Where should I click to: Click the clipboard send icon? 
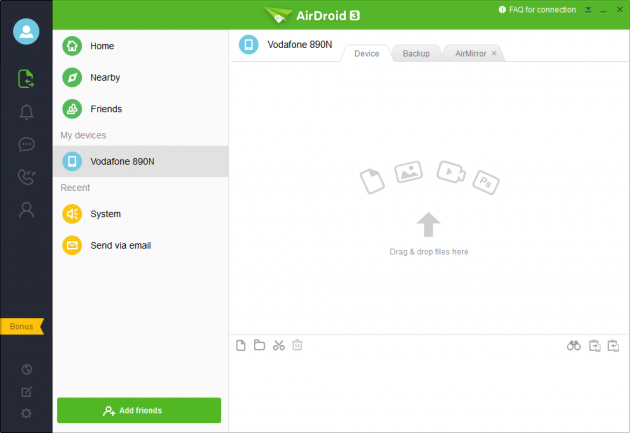point(595,345)
